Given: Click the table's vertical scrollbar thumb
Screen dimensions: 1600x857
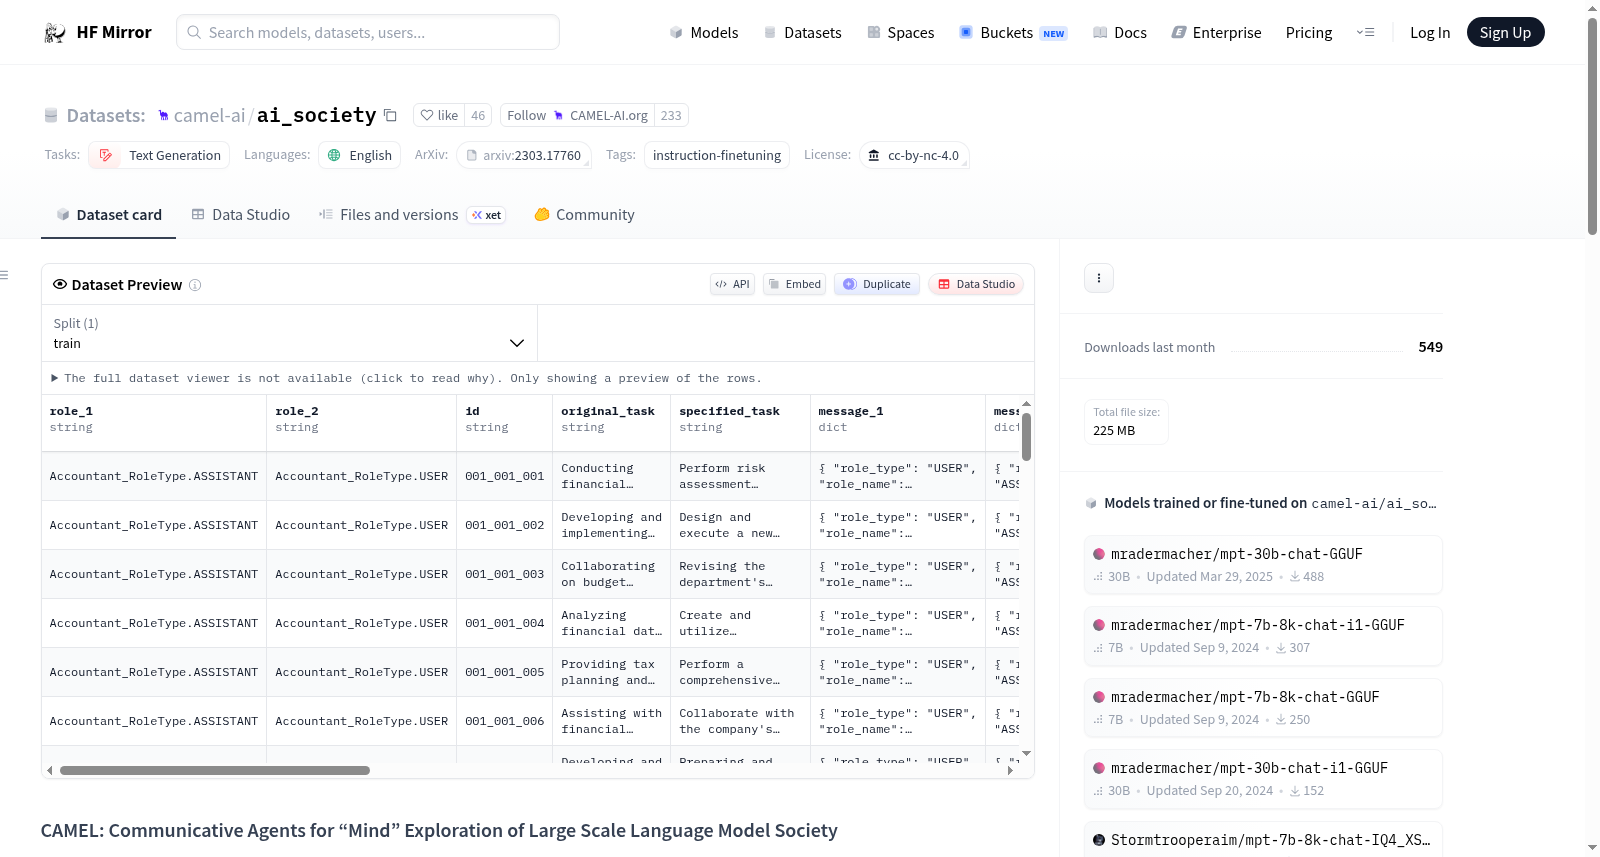Looking at the screenshot, I should pos(1026,436).
